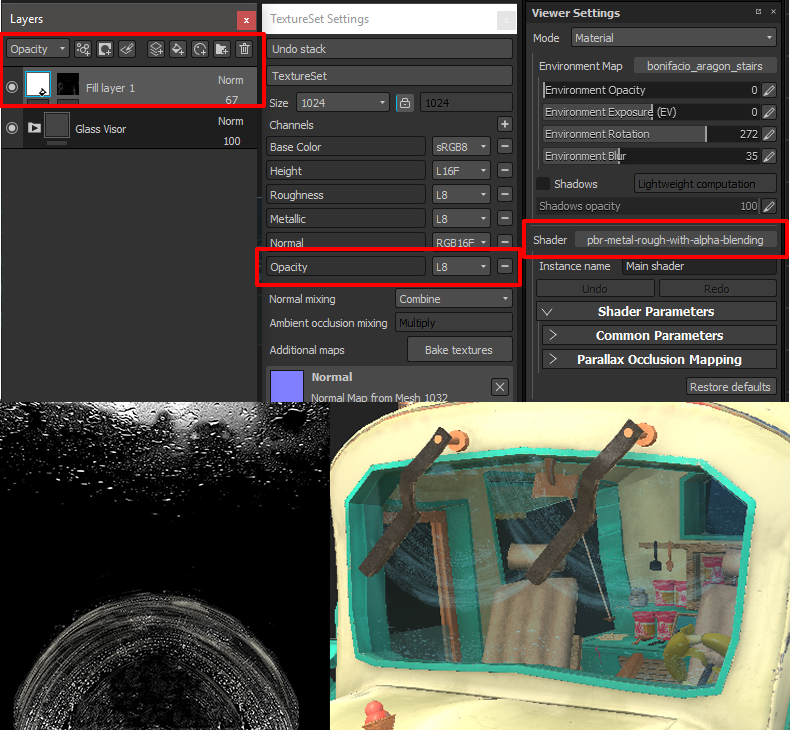
Task: Adjust the Environment Opacity slider
Action: coord(651,90)
